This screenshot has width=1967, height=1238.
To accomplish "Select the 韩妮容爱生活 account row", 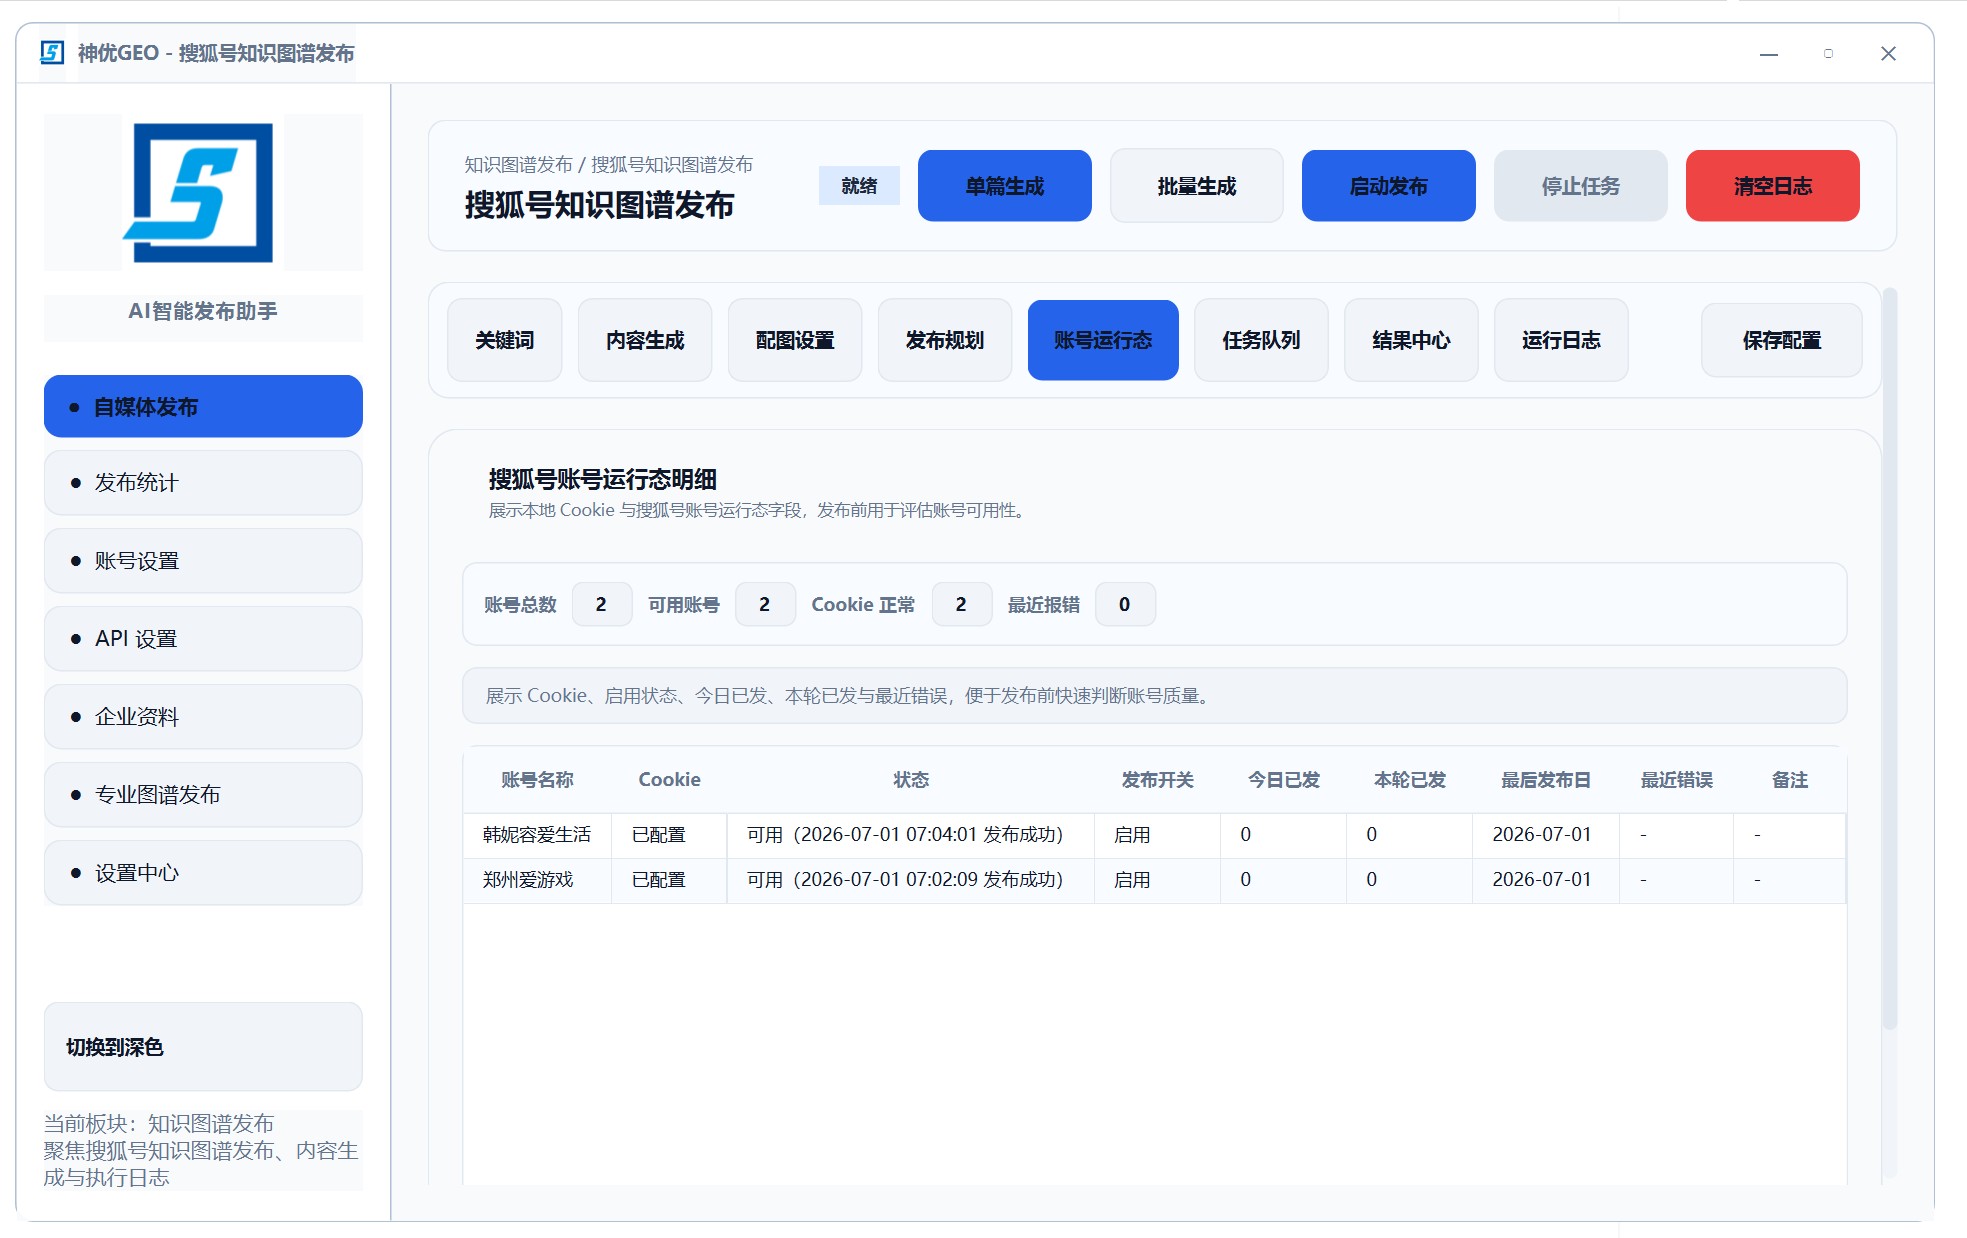I will [1154, 835].
